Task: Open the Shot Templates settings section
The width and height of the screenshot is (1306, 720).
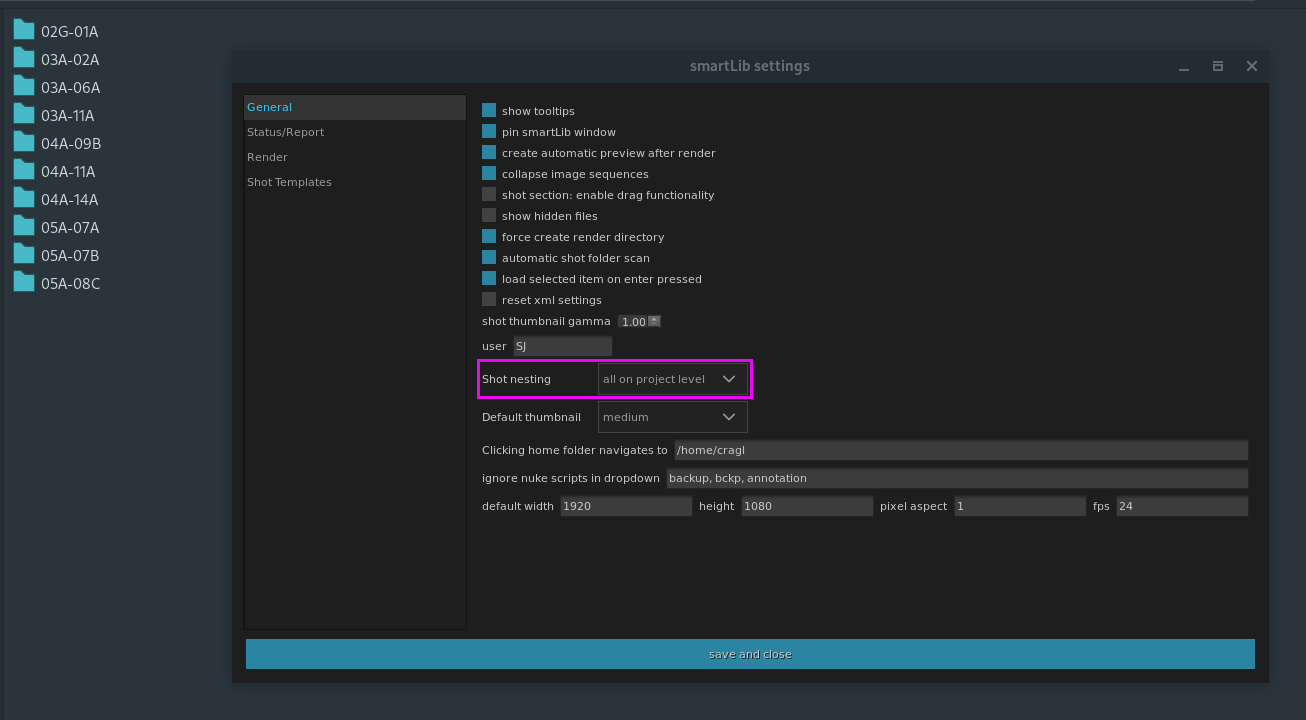Action: [x=289, y=182]
